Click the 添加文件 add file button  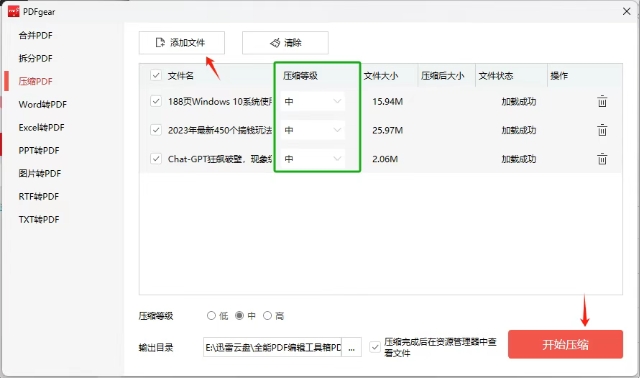[x=182, y=42]
